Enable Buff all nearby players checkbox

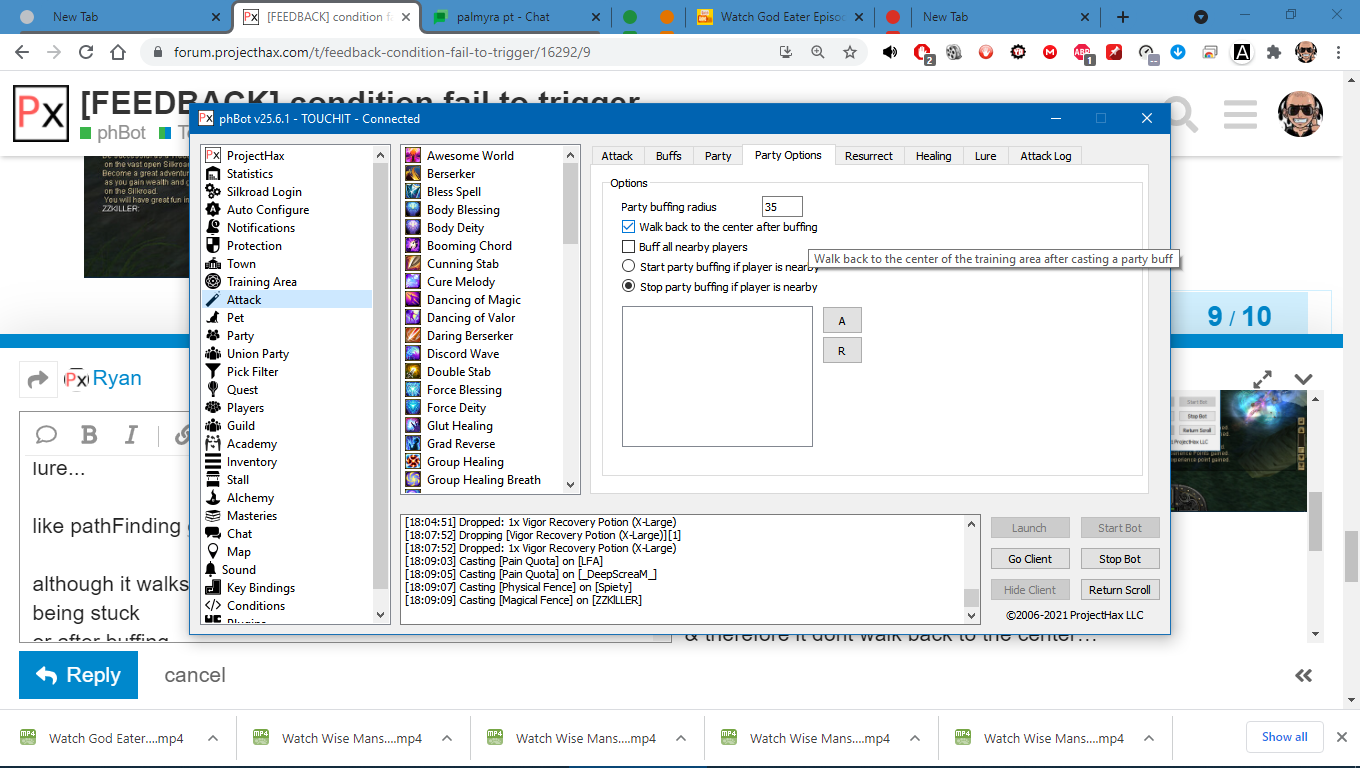click(x=629, y=247)
